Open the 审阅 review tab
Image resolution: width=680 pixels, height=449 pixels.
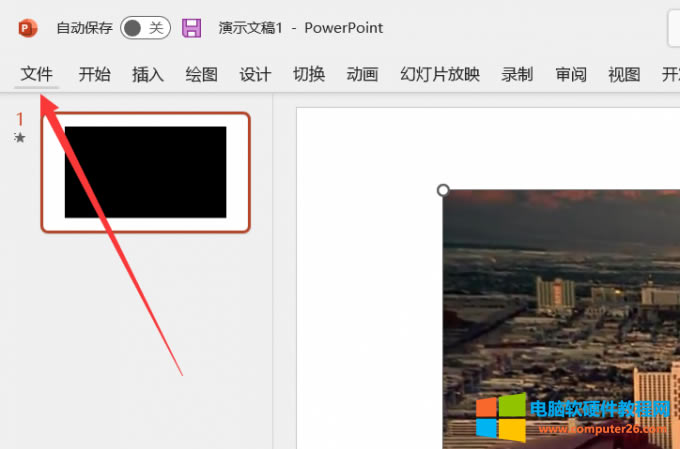571,74
